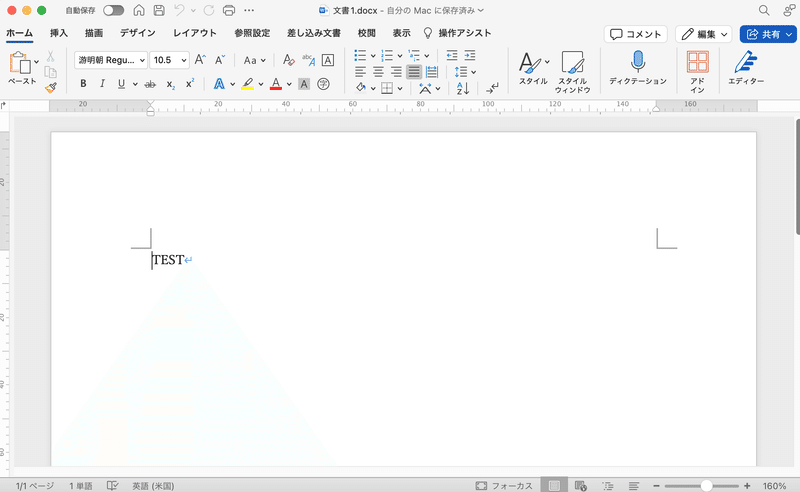800x492 pixels.
Task: Open the Design tab
Action: pos(138,33)
